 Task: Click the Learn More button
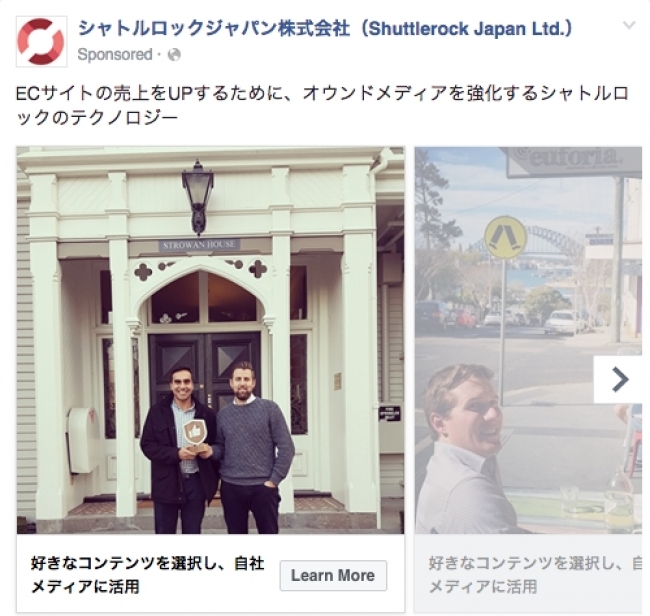pos(333,575)
